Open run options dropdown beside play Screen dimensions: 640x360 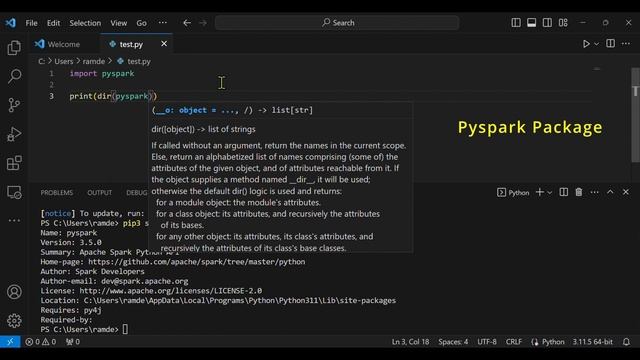click(596, 44)
